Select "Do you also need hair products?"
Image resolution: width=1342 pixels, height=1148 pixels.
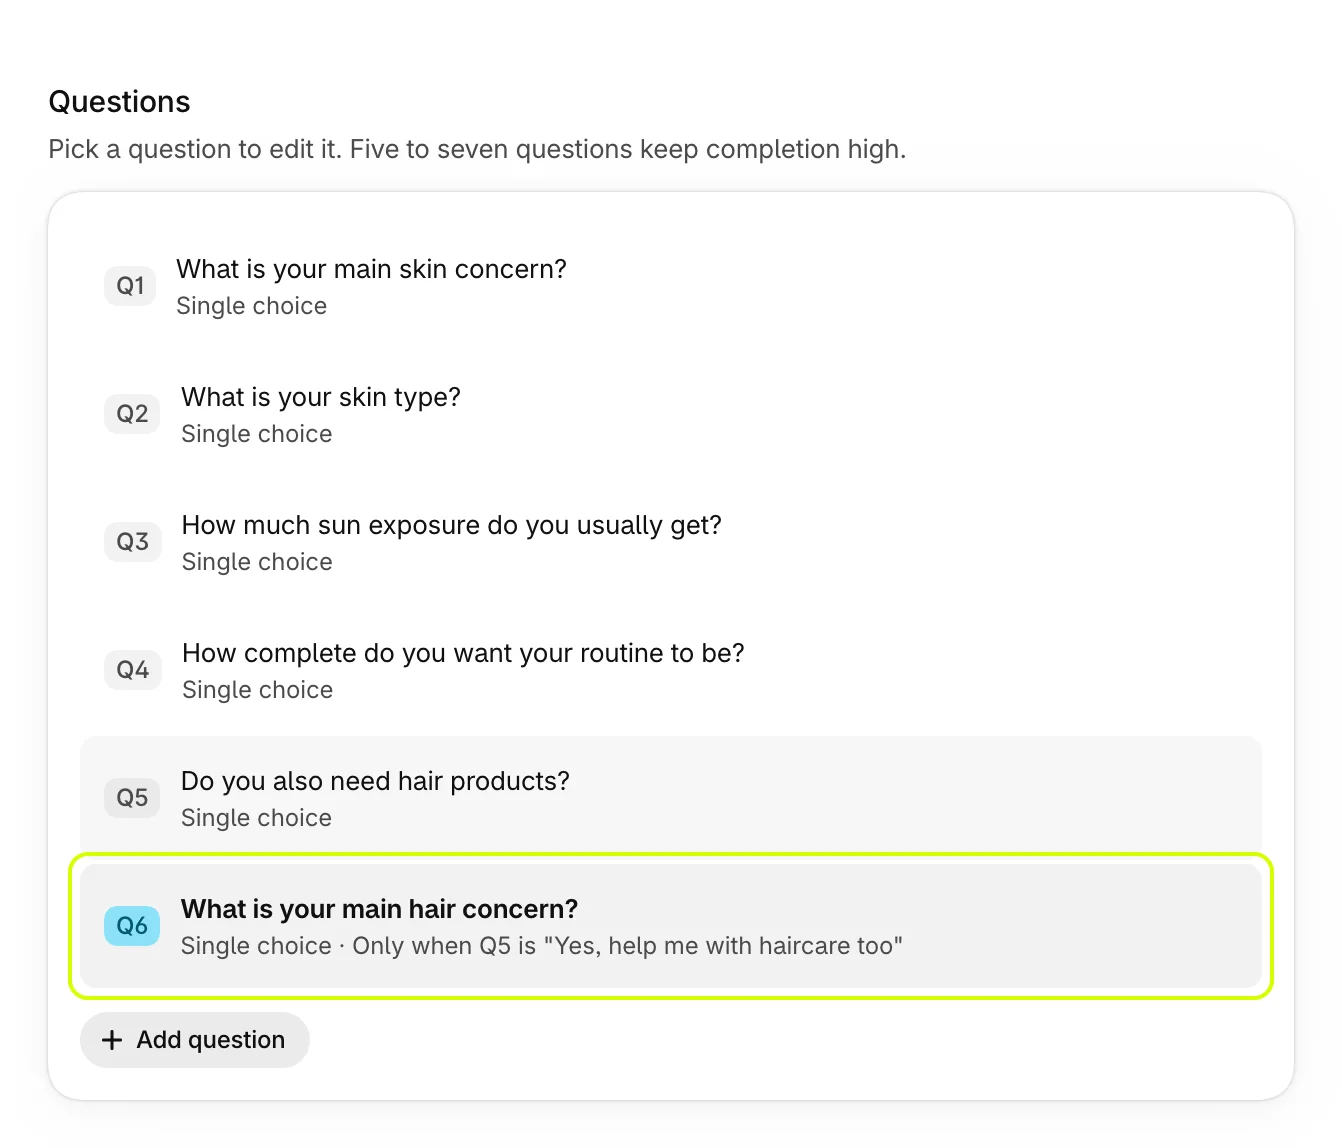coord(671,798)
